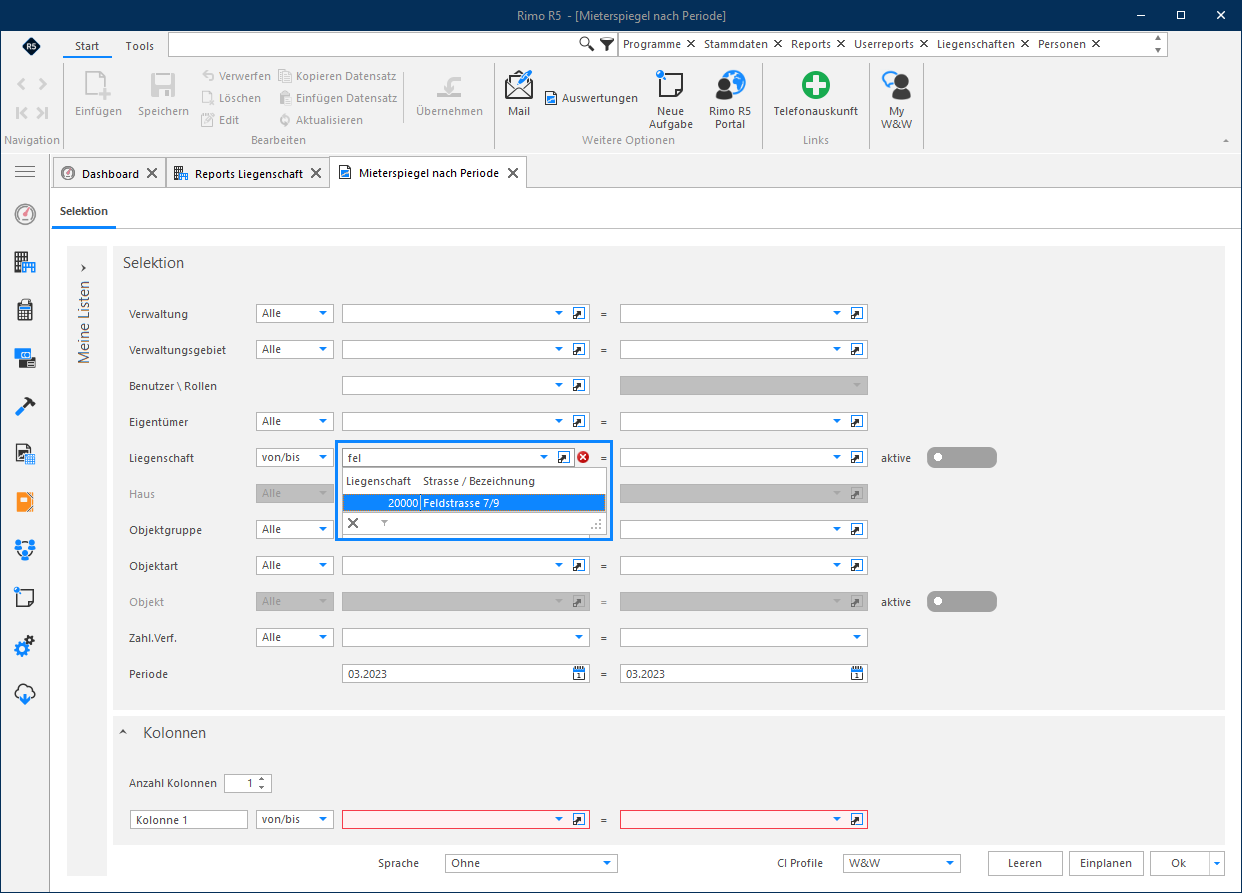The image size is (1242, 893).
Task: Click Kopieren Datensatz in ribbon
Action: 338,76
